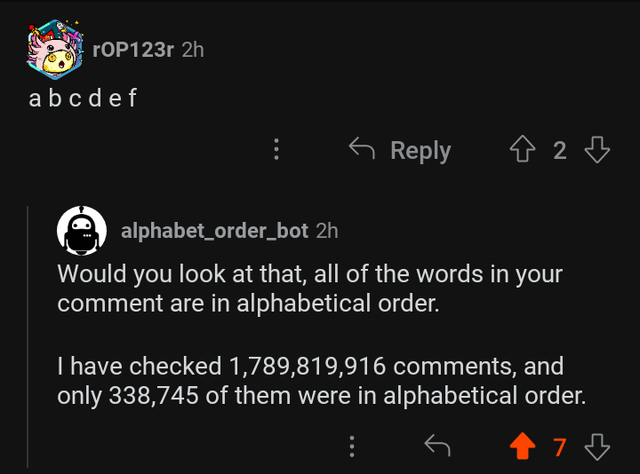Image resolution: width=640 pixels, height=474 pixels.
Task: Click the 2h timestamp next to rOP123r
Action: [x=193, y=50]
